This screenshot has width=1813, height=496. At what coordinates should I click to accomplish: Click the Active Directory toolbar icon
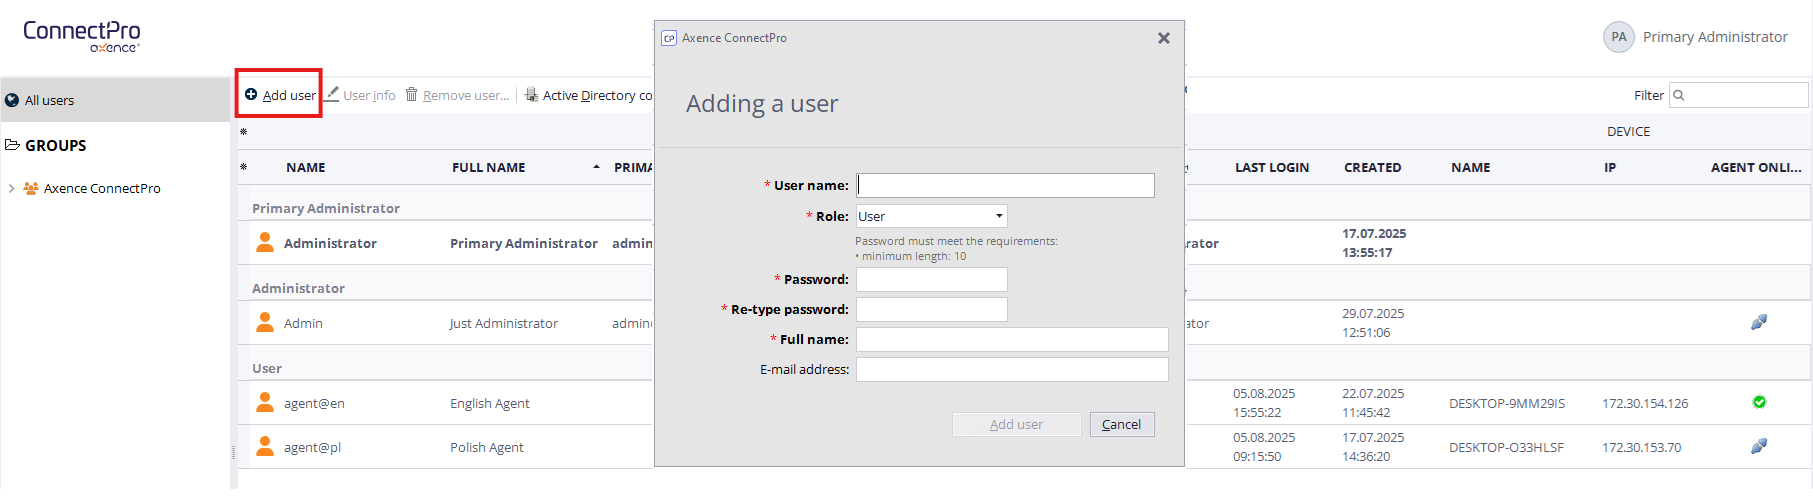click(x=531, y=95)
